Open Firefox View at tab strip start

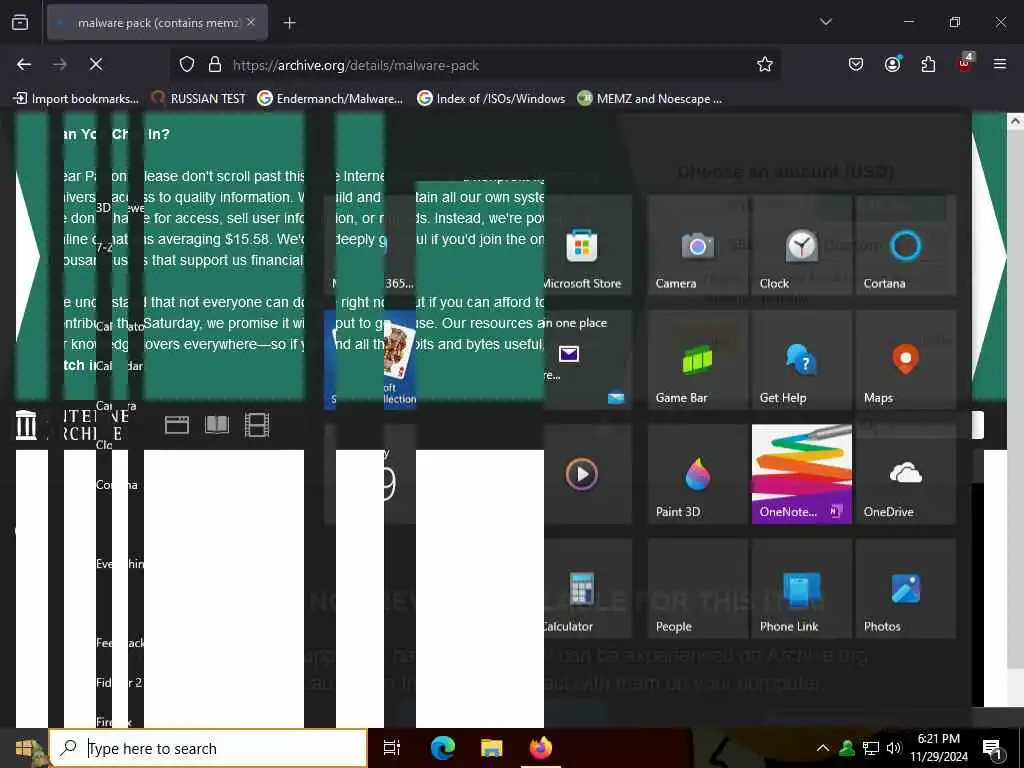[20, 23]
